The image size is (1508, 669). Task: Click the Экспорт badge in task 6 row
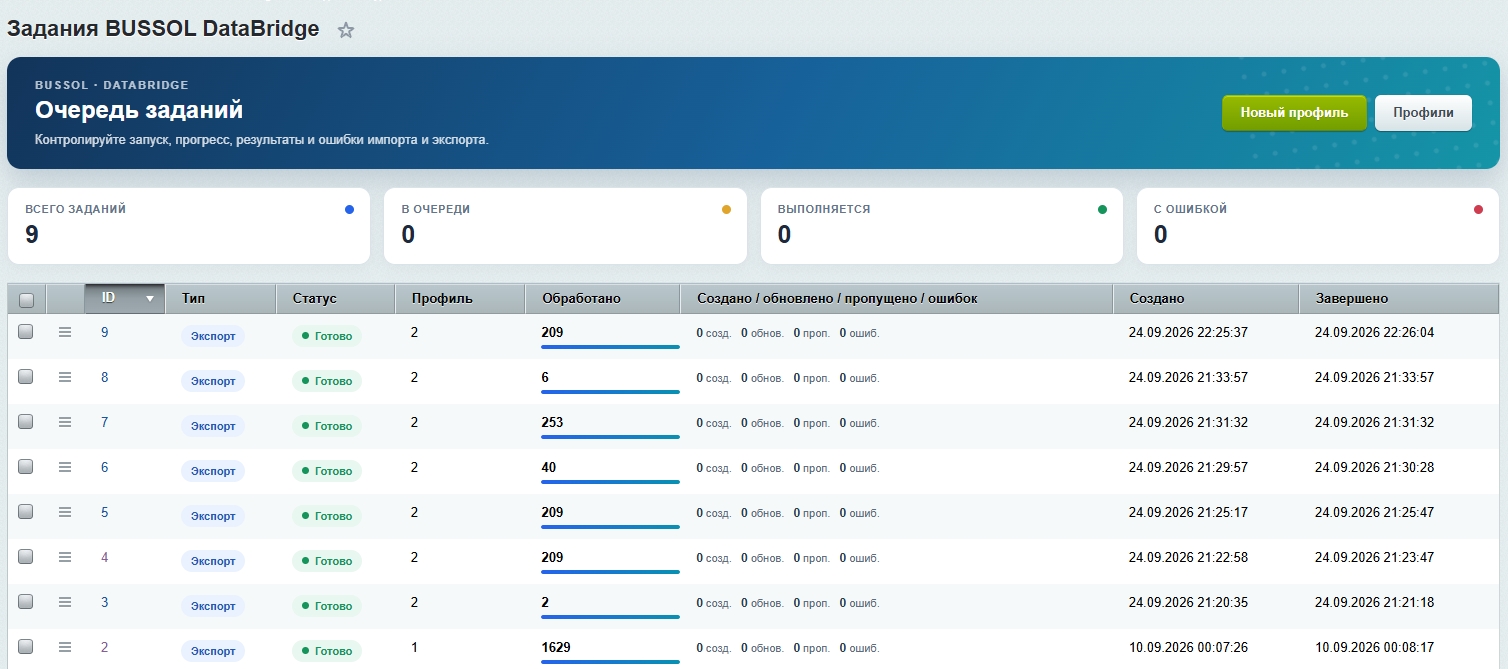[213, 471]
